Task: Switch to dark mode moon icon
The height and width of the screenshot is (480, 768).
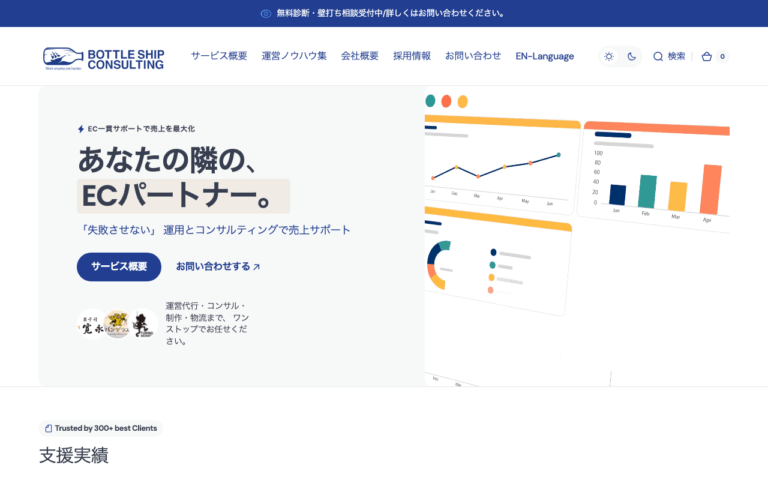Action: (632, 56)
